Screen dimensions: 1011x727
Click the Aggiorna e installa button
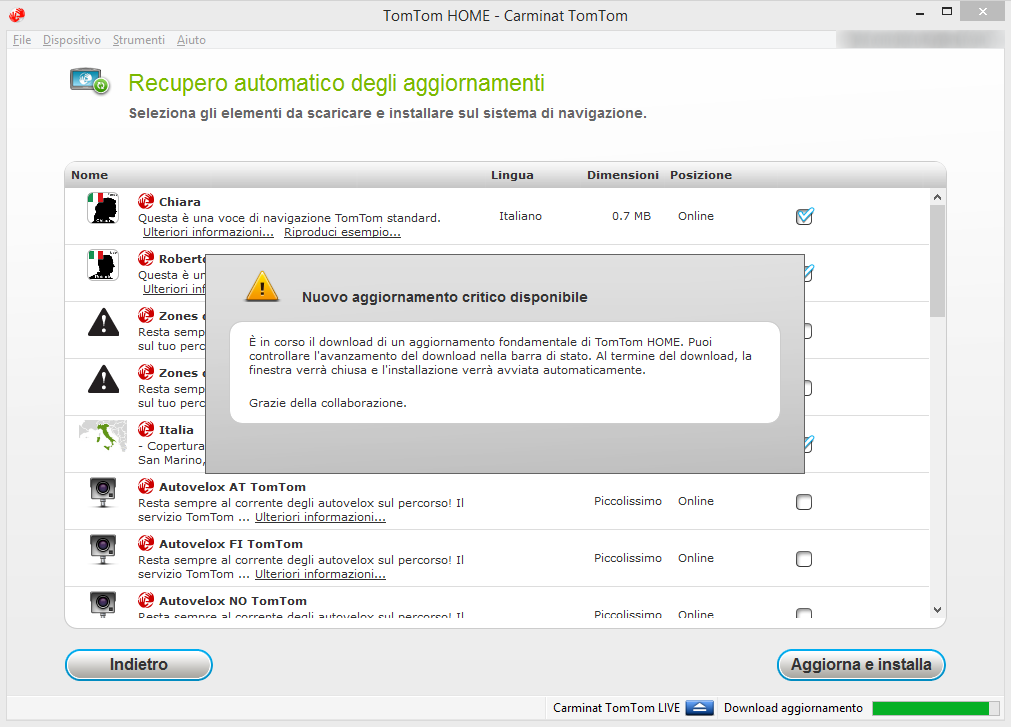tap(861, 664)
